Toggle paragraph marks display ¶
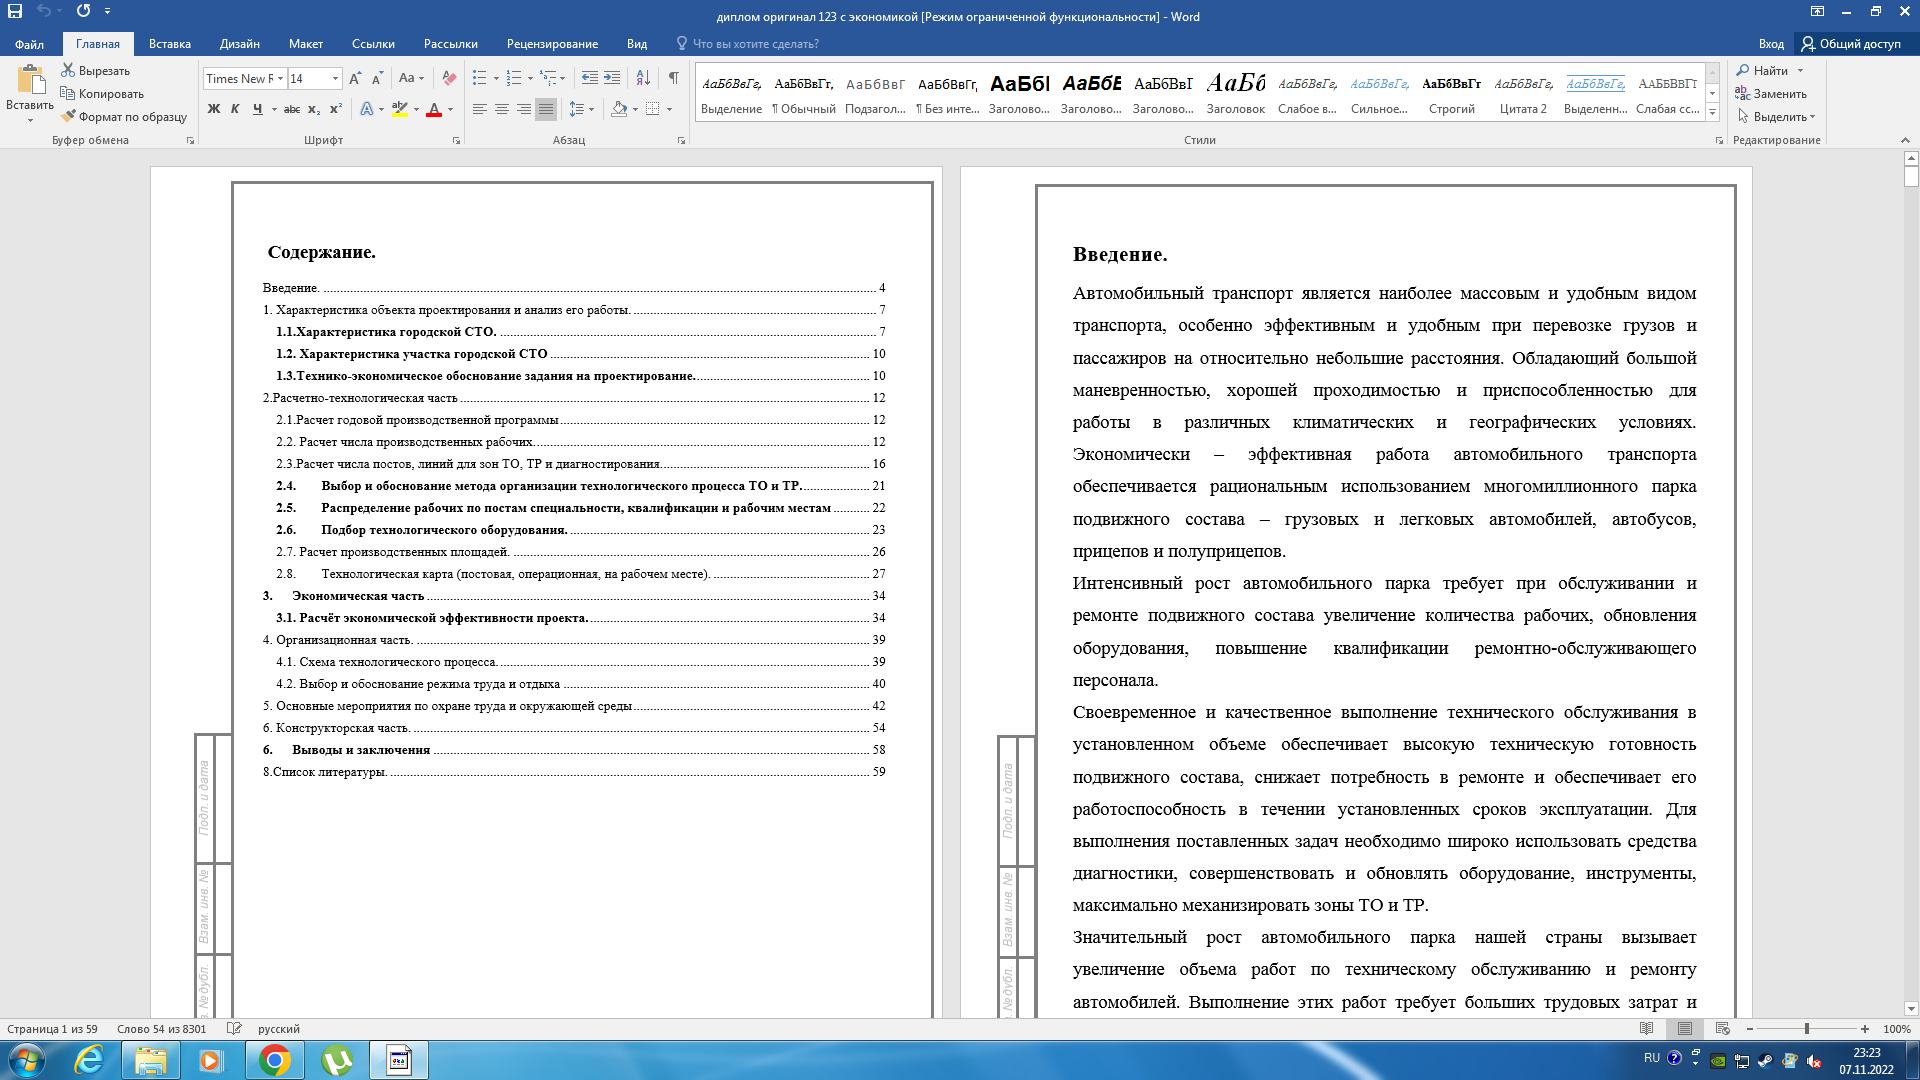This screenshot has width=1920, height=1080. (674, 78)
